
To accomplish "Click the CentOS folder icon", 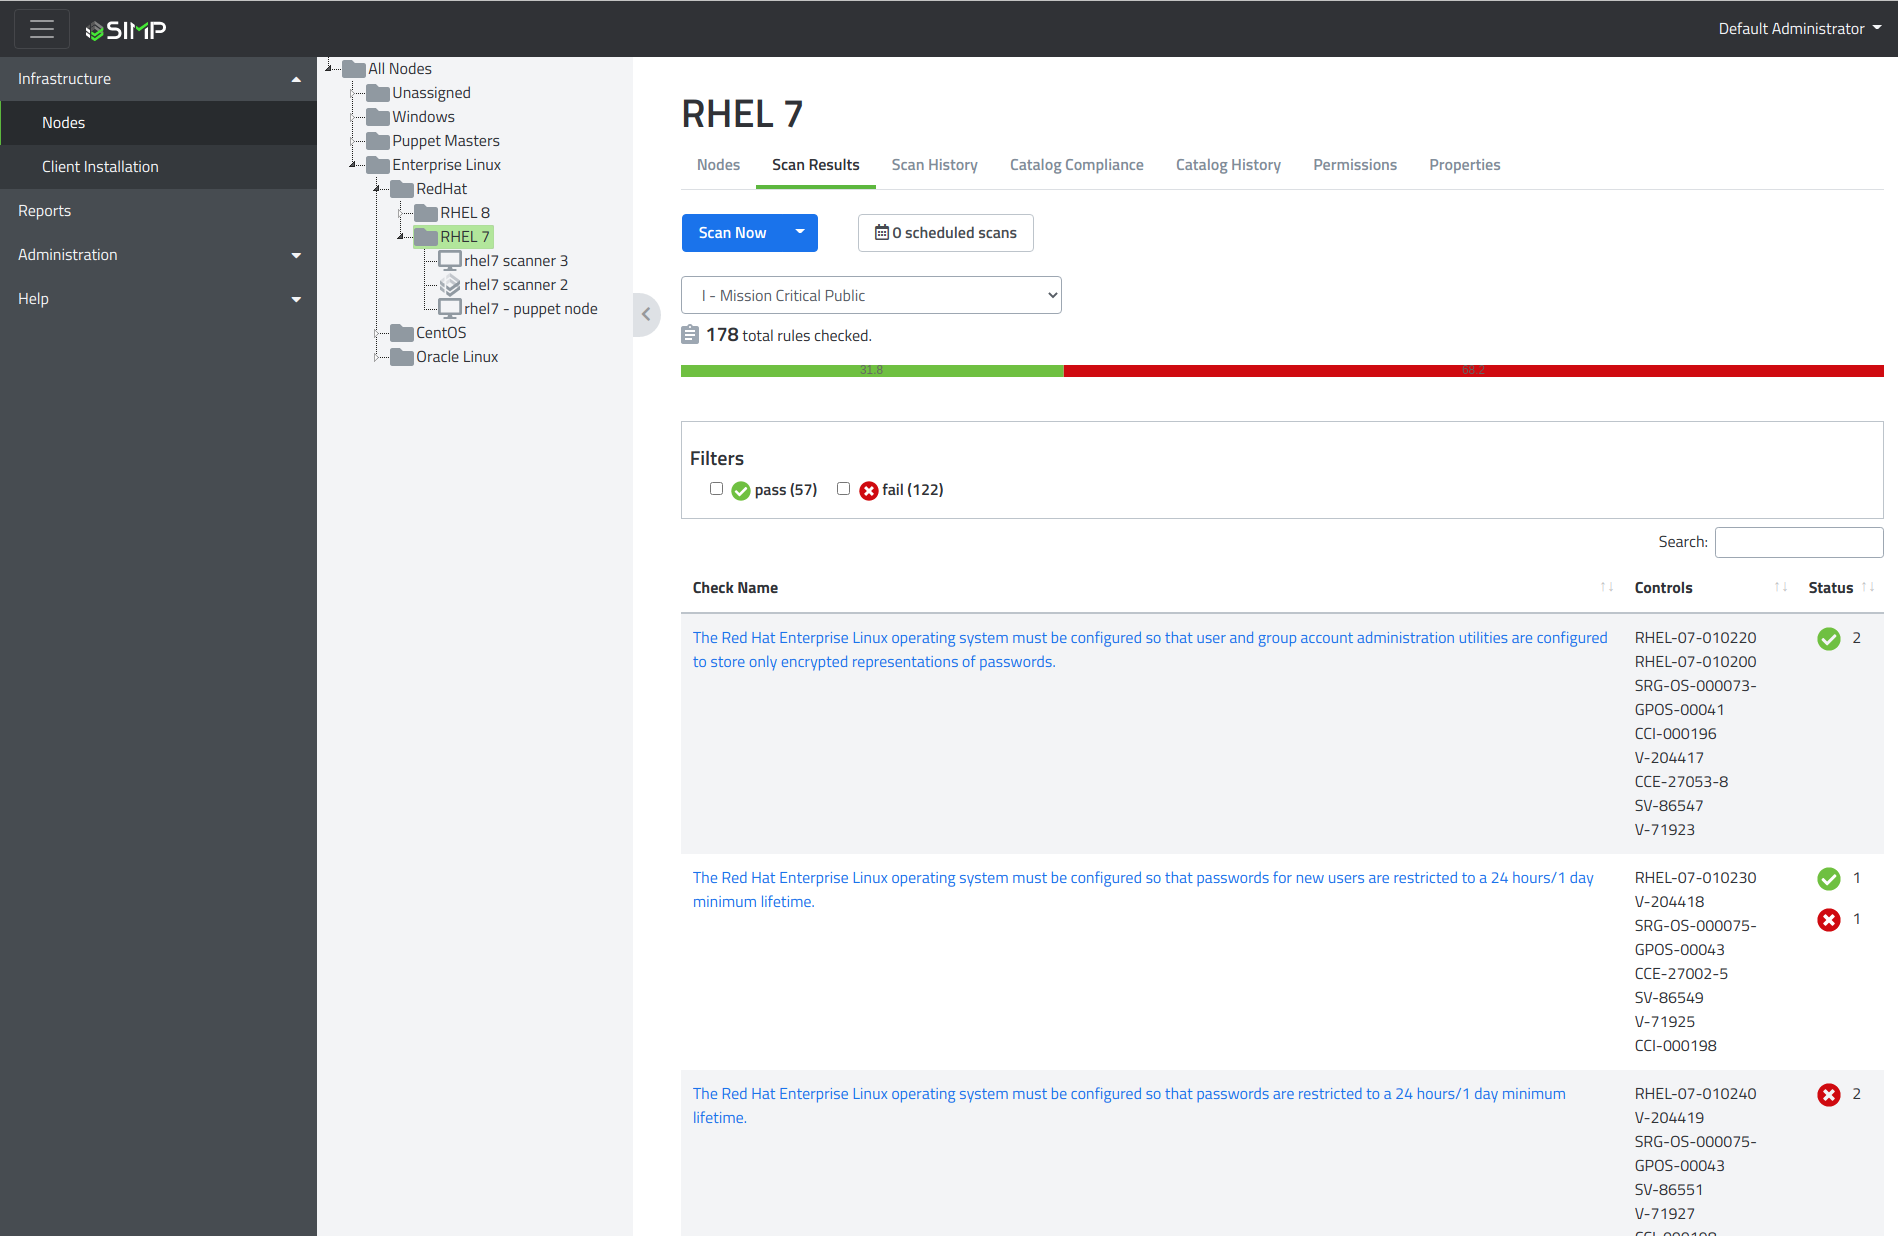I will (402, 333).
